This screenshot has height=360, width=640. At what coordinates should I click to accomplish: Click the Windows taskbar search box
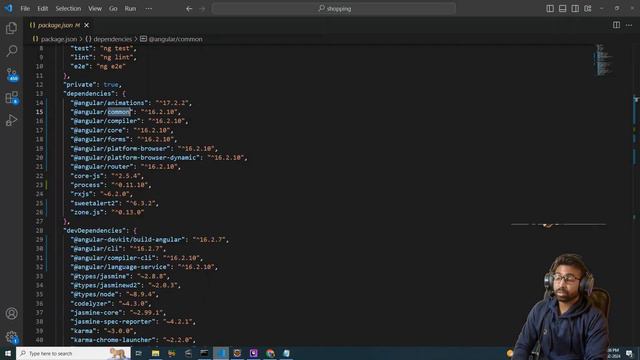tap(73, 353)
